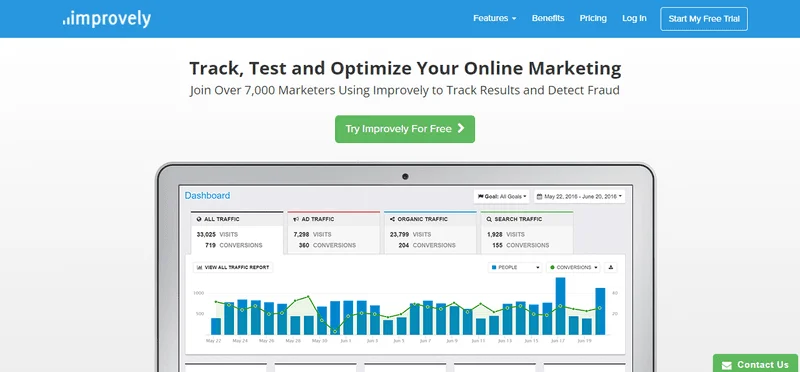
Task: Open the Features dropdown menu
Action: coord(494,18)
